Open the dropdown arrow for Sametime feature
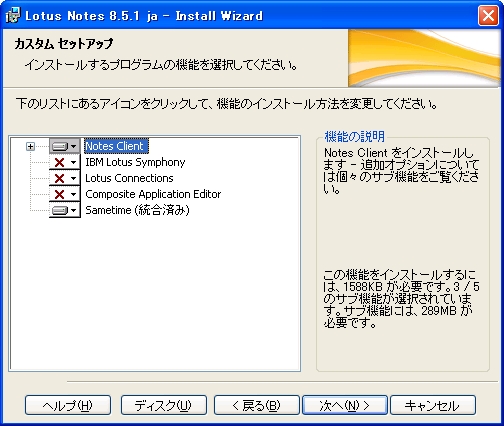The image size is (504, 426). click(74, 210)
